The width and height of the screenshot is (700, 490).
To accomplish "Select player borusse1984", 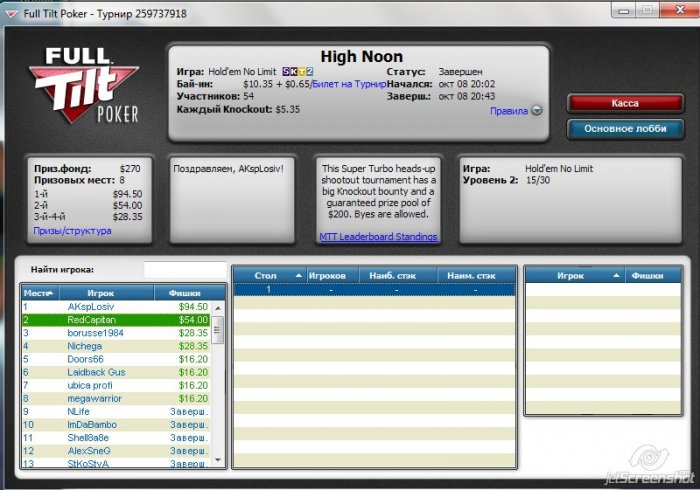I will 116,333.
